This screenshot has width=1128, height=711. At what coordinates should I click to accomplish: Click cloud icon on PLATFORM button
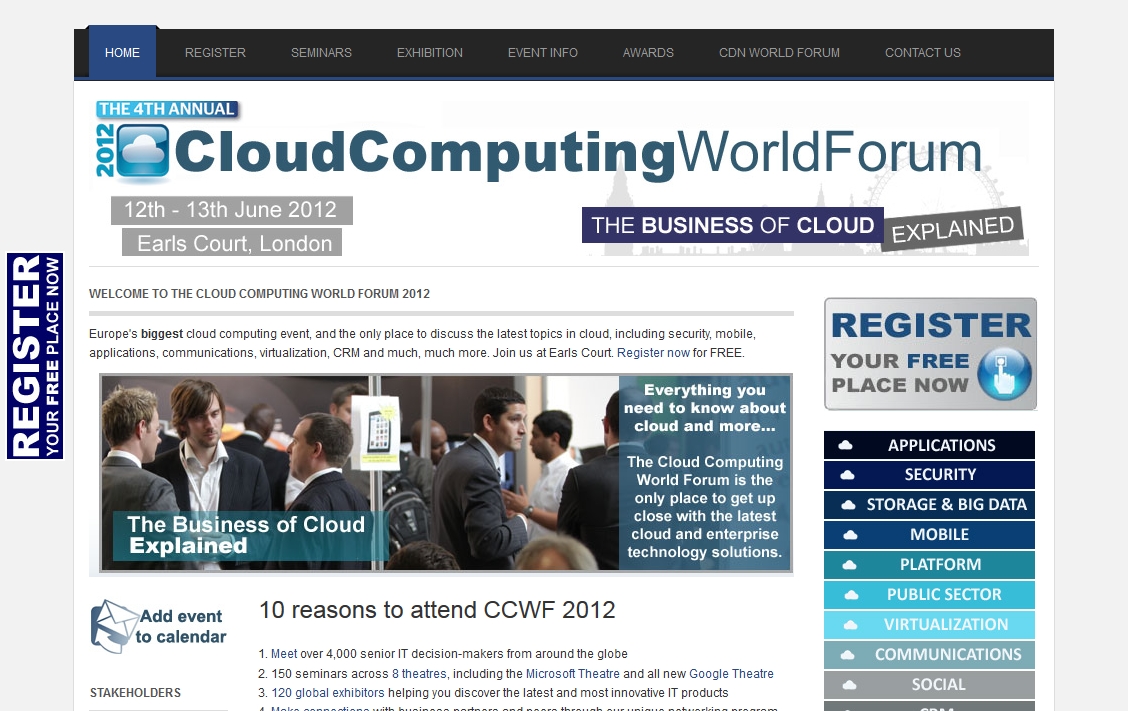tap(850, 565)
